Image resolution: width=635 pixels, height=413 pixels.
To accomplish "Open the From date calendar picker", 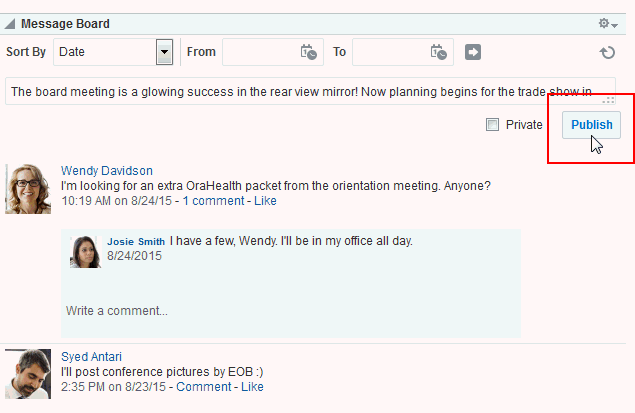I will [309, 52].
